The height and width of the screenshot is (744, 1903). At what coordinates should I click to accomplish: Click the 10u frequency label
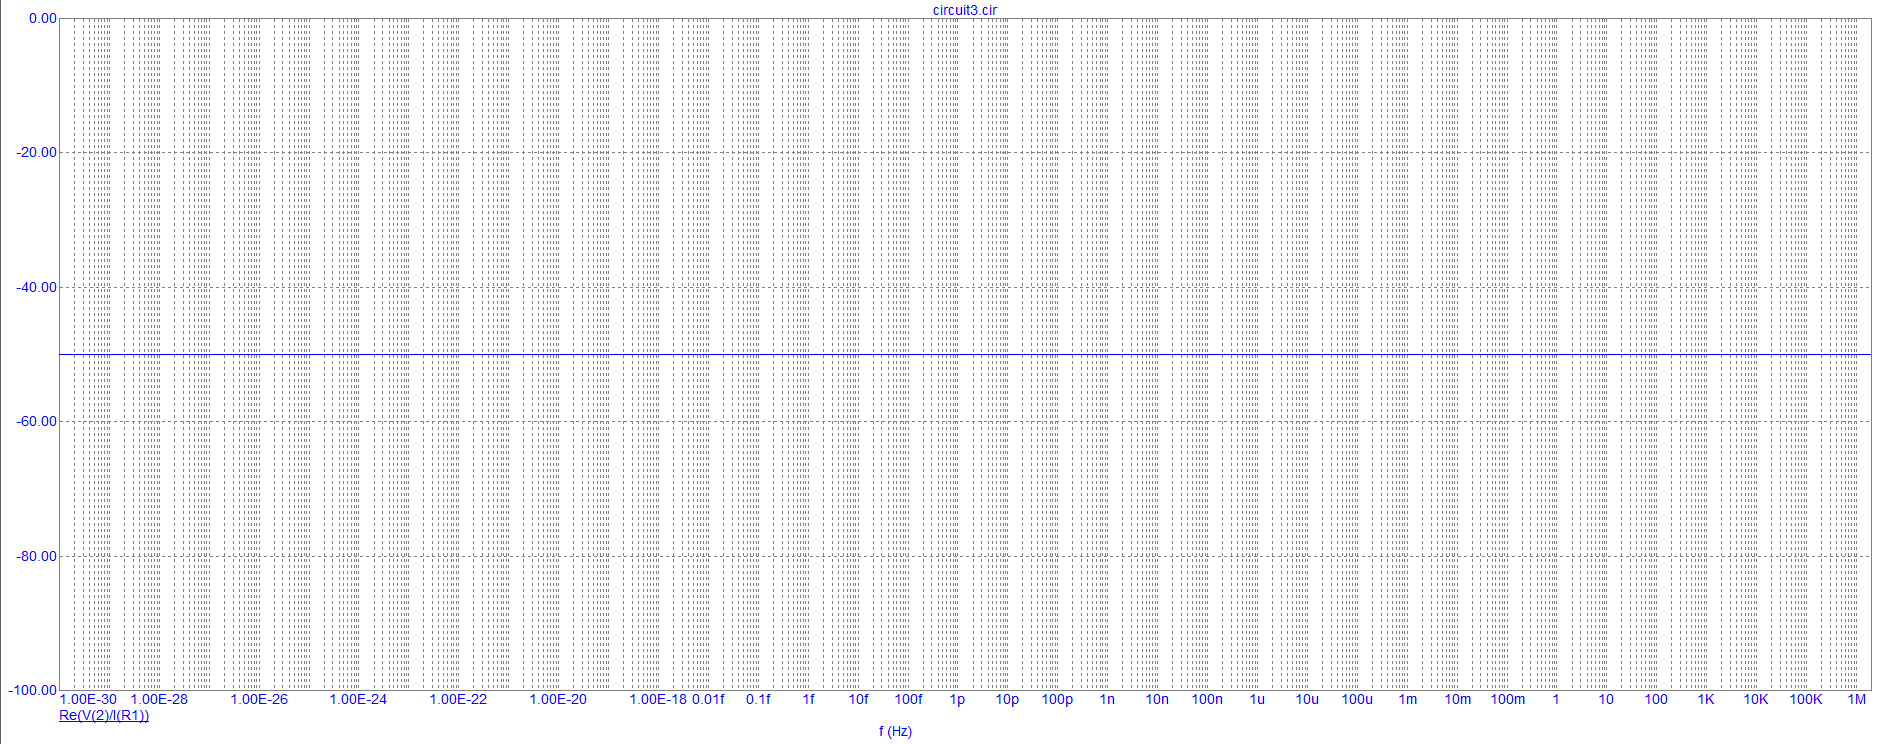tap(1307, 699)
